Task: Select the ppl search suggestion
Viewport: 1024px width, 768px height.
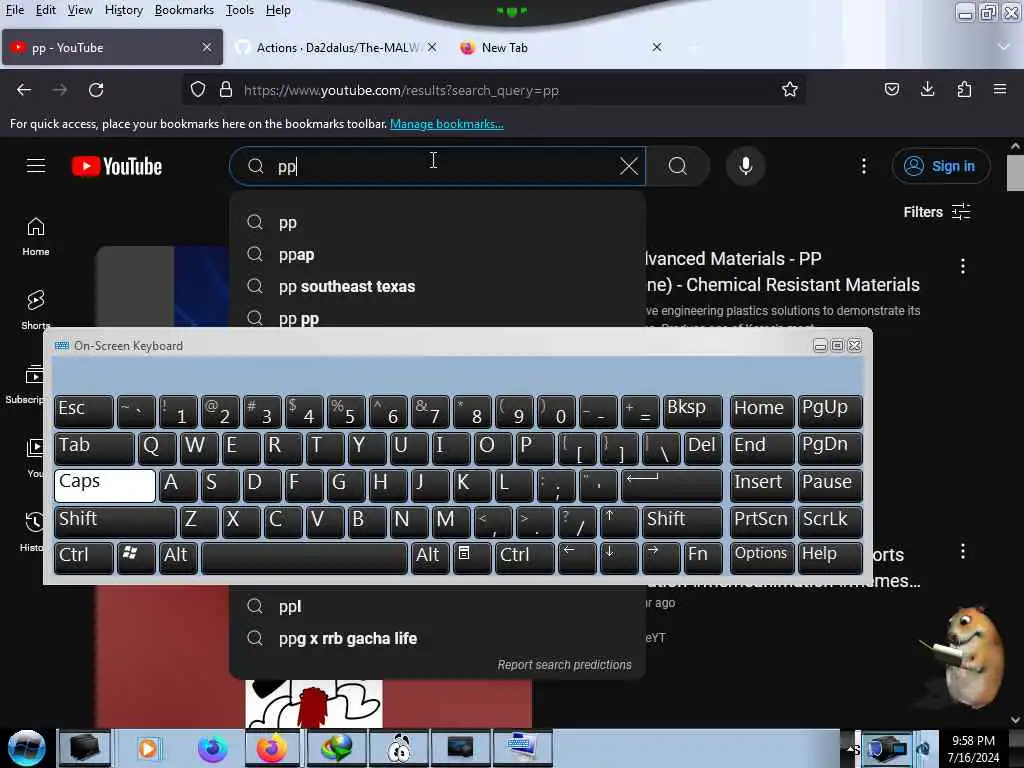Action: click(x=438, y=607)
